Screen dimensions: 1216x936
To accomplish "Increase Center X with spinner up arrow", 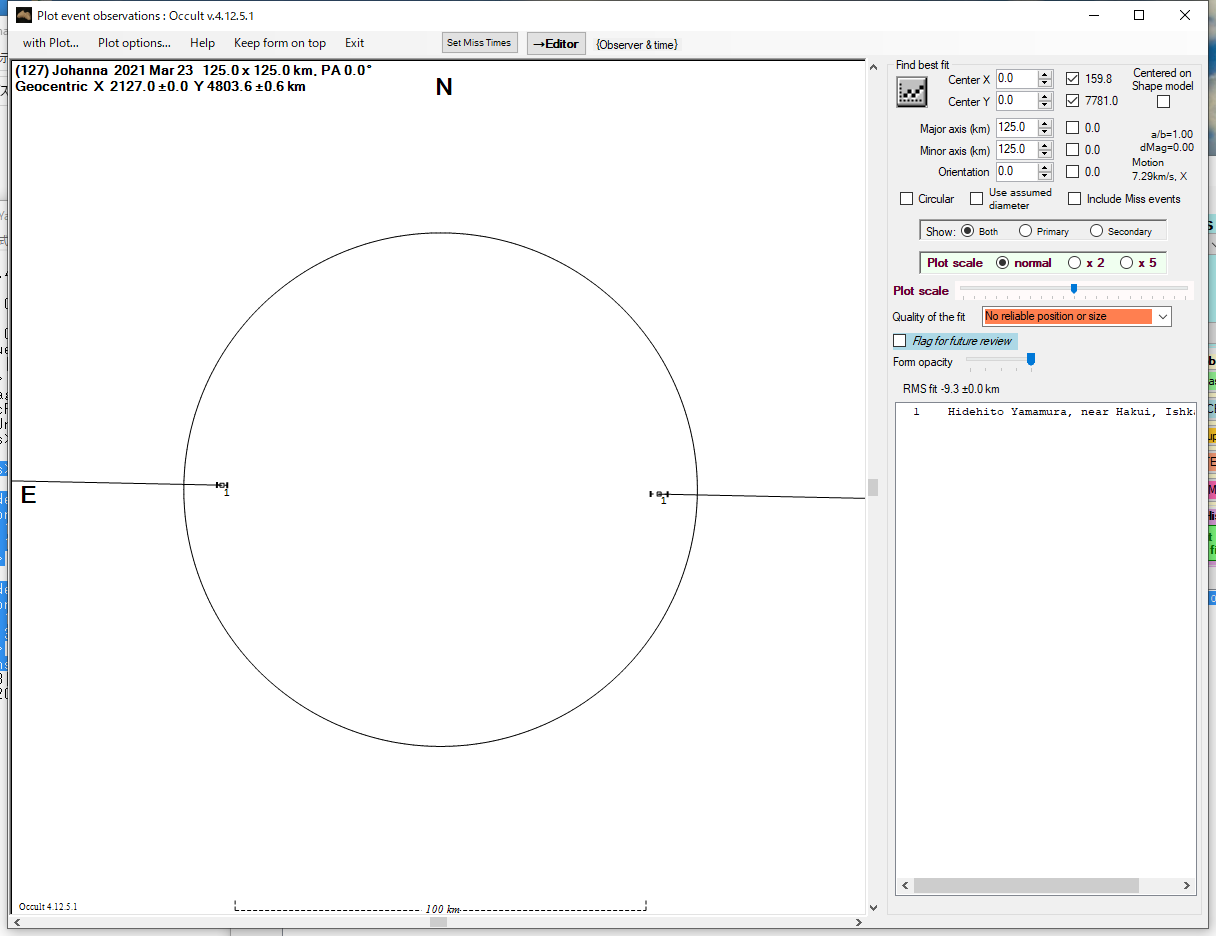I will click(1045, 75).
